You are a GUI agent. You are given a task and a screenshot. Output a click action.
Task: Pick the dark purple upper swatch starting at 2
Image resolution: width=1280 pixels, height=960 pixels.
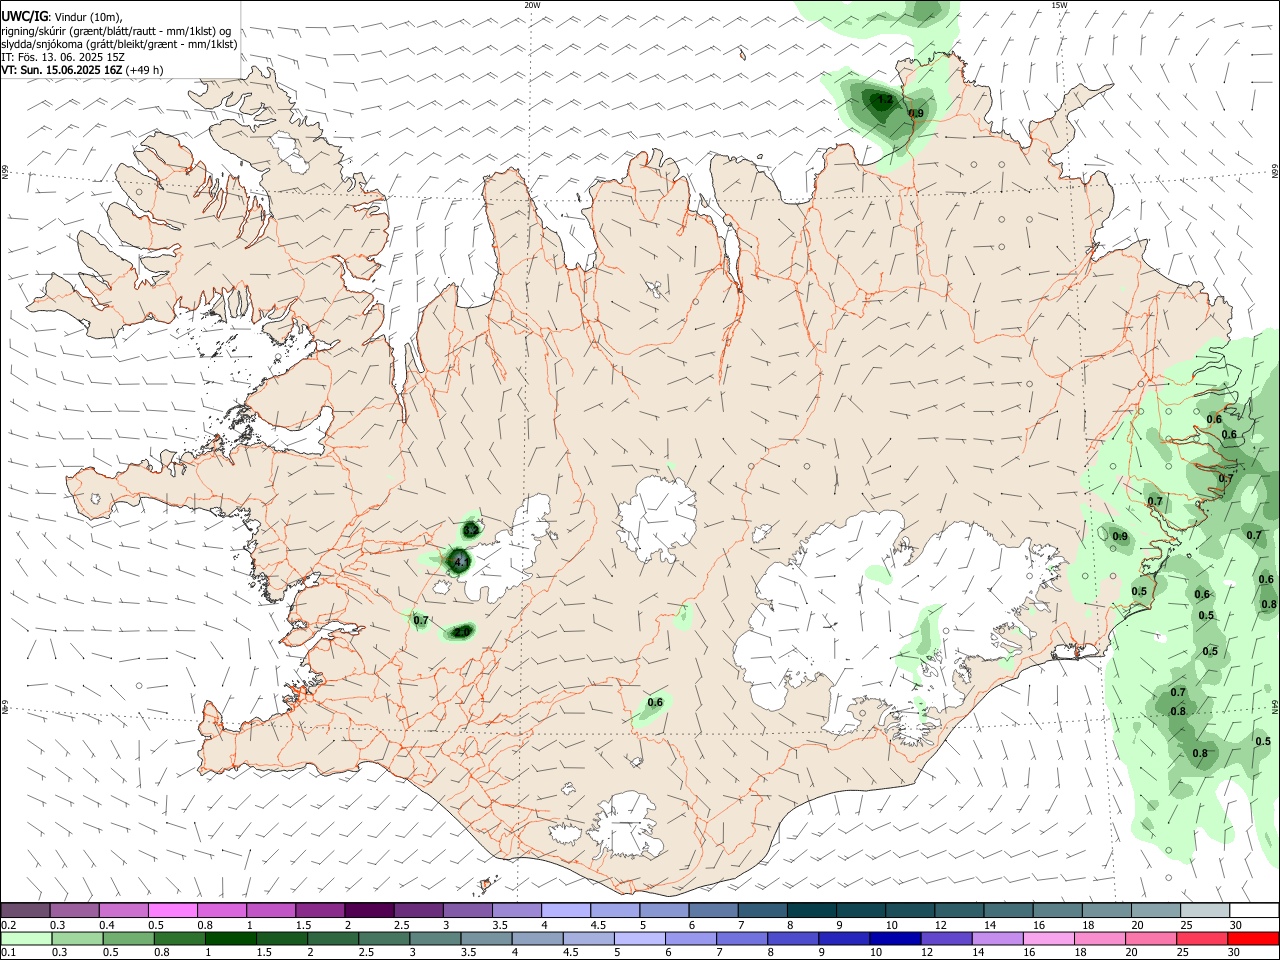click(368, 910)
